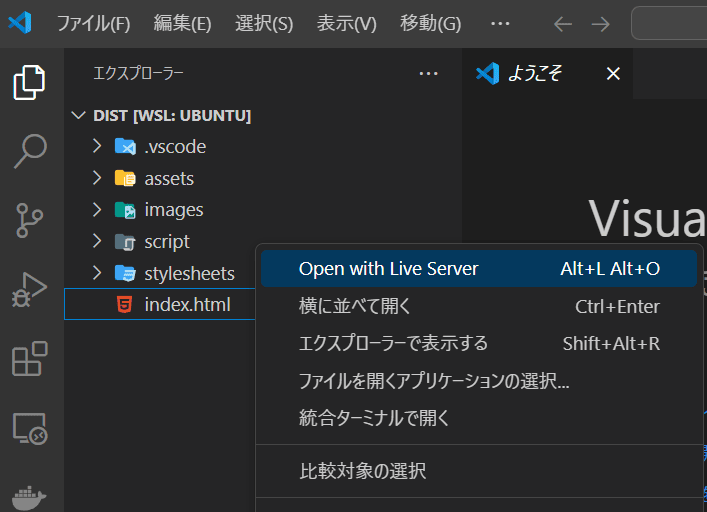Open the 表示(V) menu

tap(346, 23)
